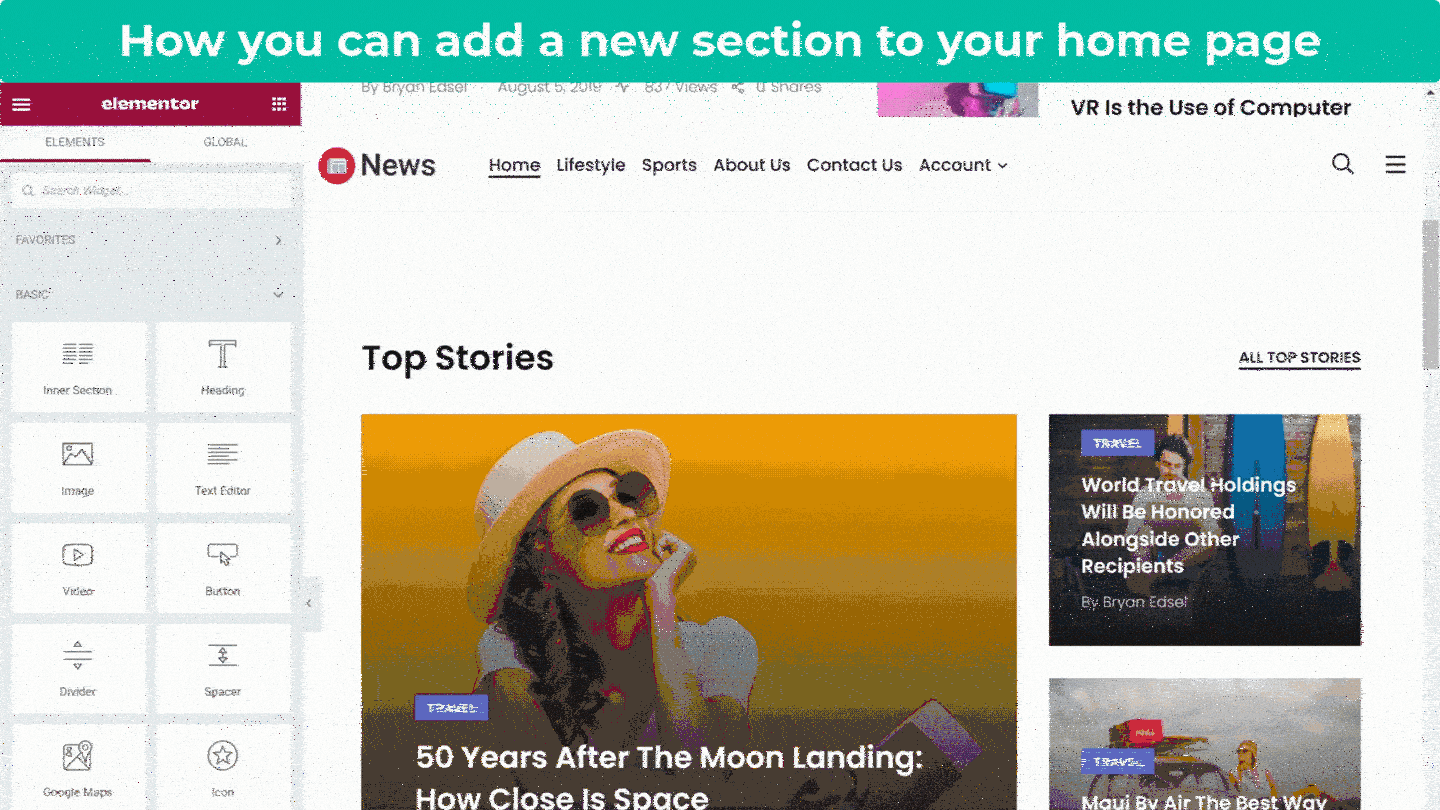Select the Image widget
This screenshot has height=810, width=1440.
click(78, 468)
